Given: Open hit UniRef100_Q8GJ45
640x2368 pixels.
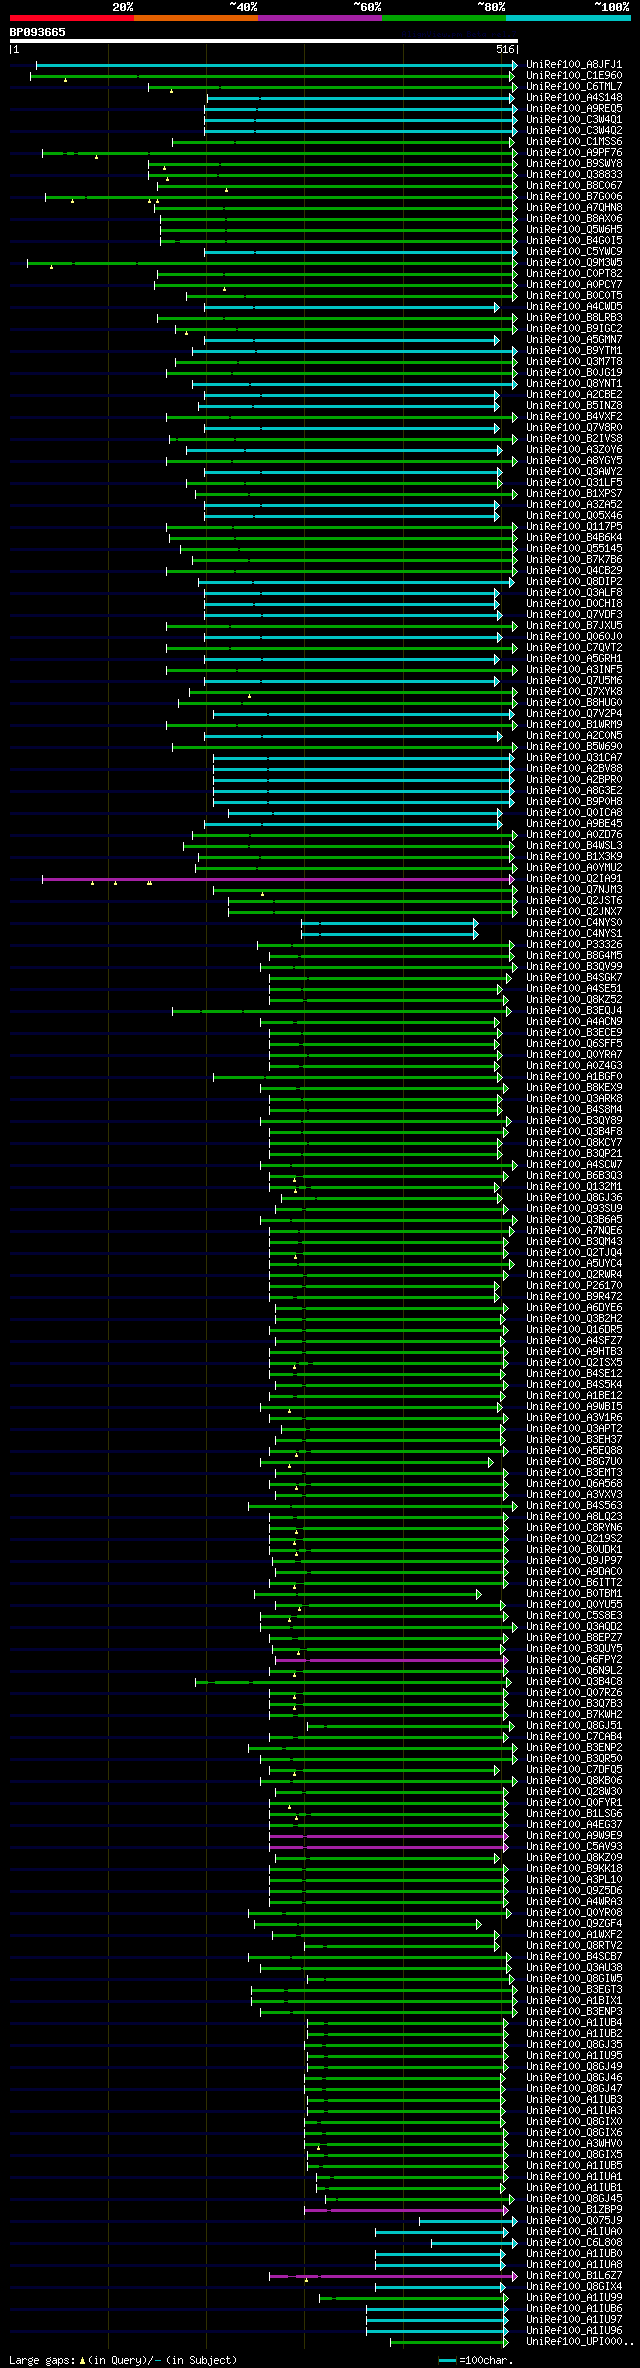Looking at the screenshot, I should point(574,2198).
